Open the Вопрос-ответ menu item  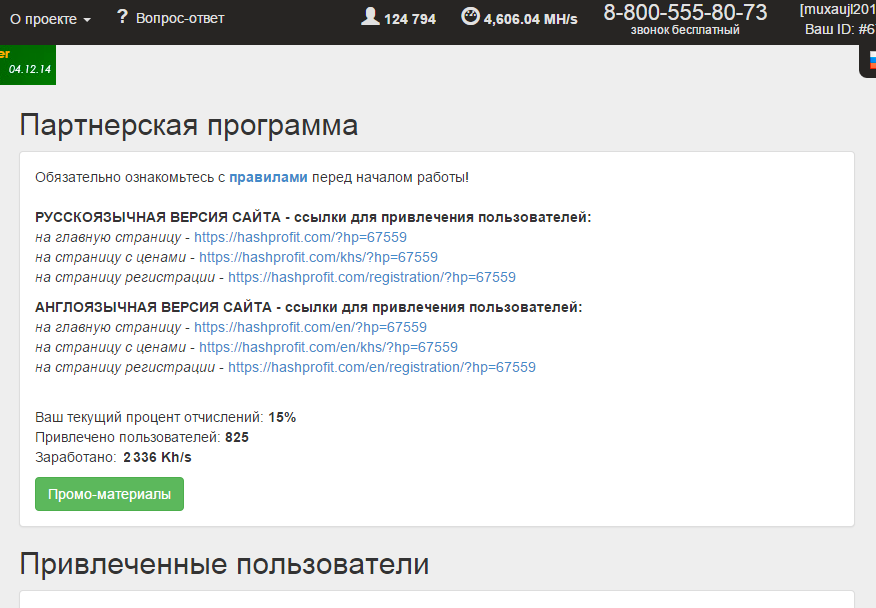tap(180, 18)
